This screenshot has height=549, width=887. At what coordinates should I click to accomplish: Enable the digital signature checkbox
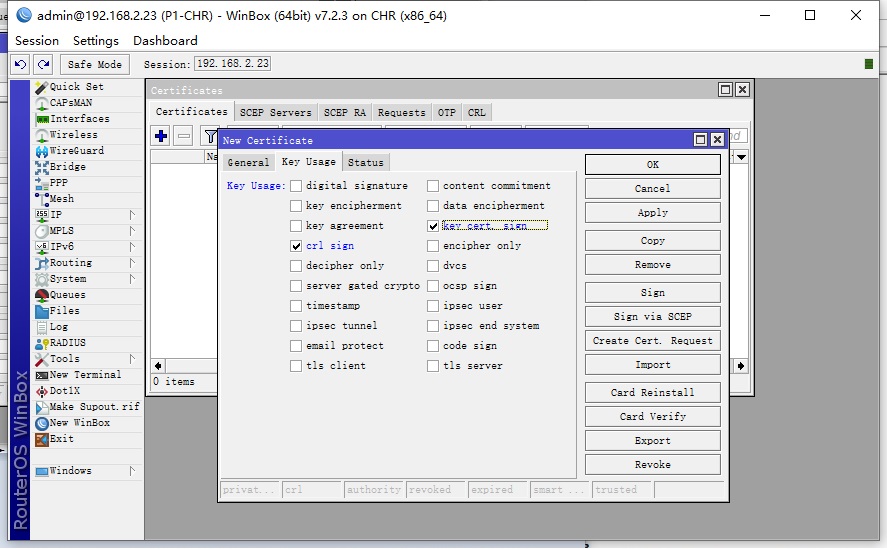[296, 186]
